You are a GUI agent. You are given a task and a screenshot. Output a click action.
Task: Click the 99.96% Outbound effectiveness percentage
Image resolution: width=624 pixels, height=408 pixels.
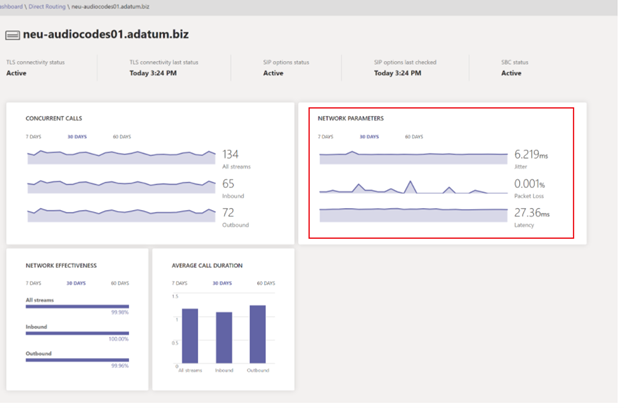[x=120, y=366]
